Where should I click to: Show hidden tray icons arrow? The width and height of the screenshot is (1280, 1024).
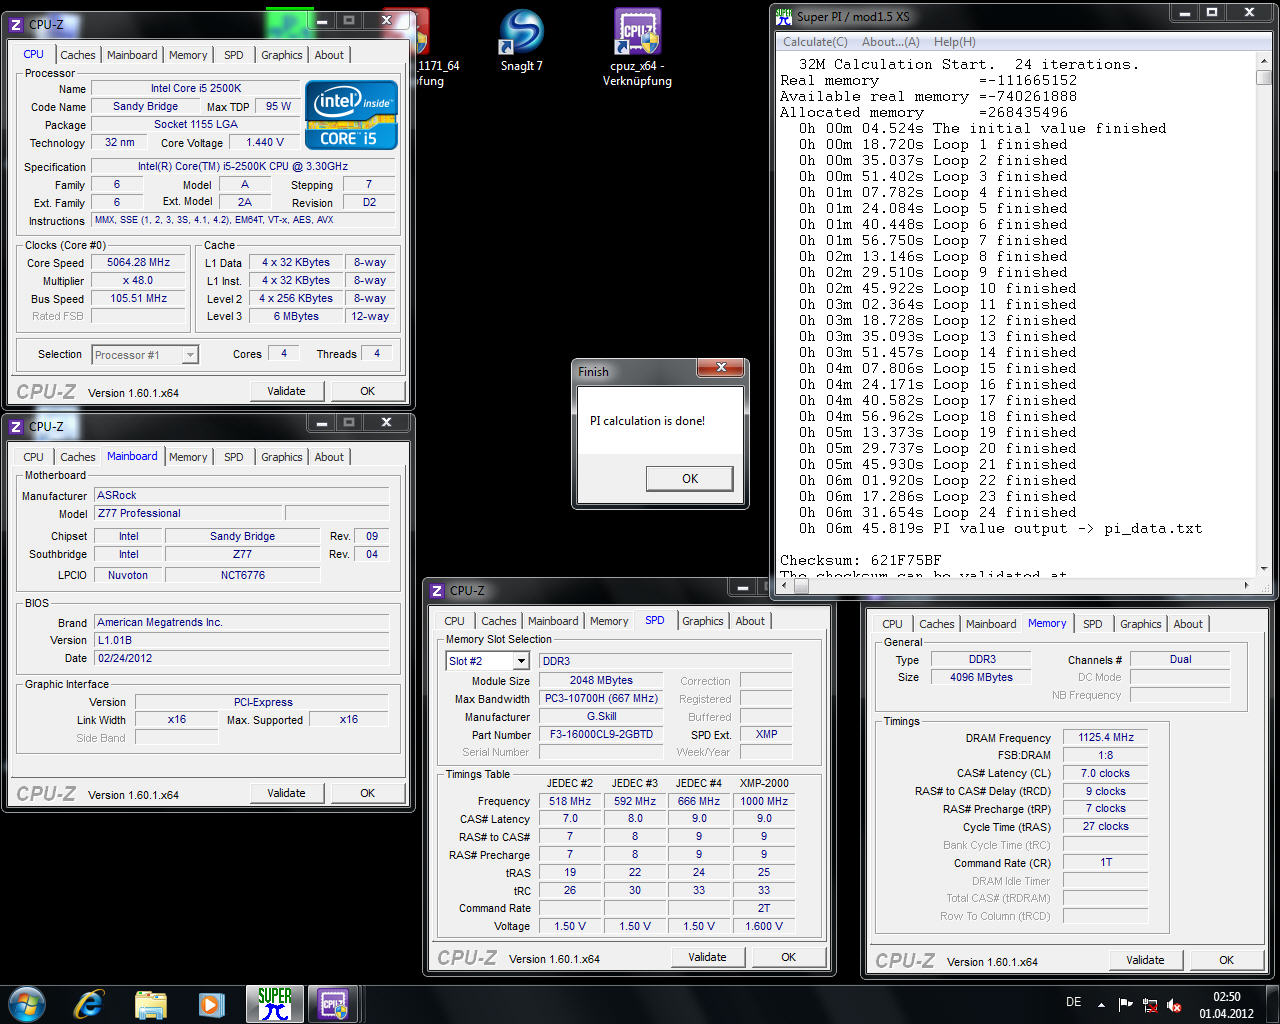1101,1005
